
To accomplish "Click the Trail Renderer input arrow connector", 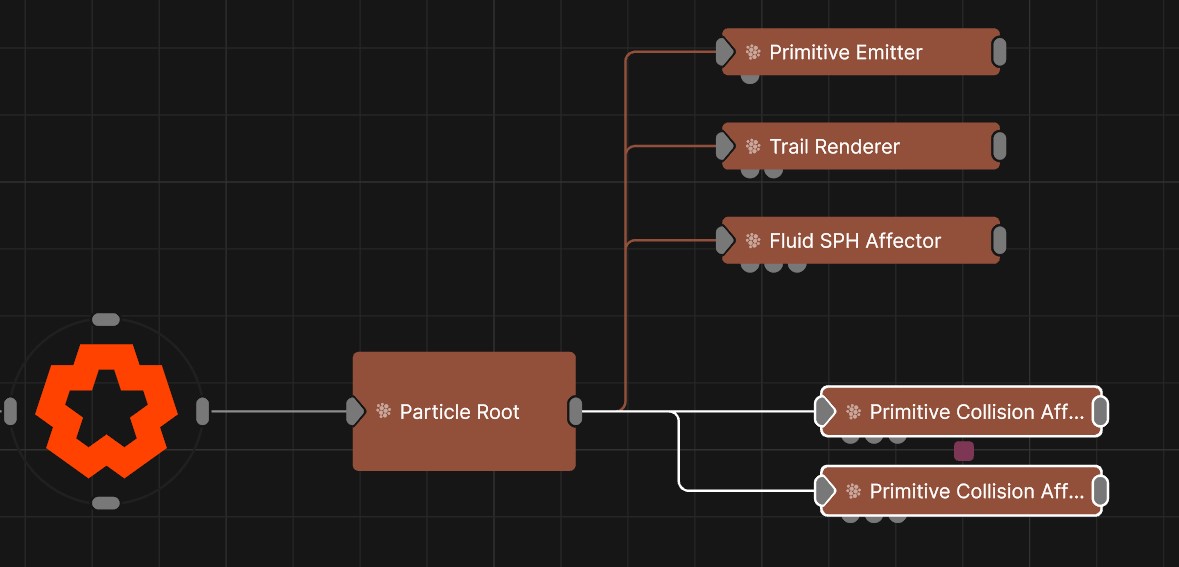I will (726, 147).
